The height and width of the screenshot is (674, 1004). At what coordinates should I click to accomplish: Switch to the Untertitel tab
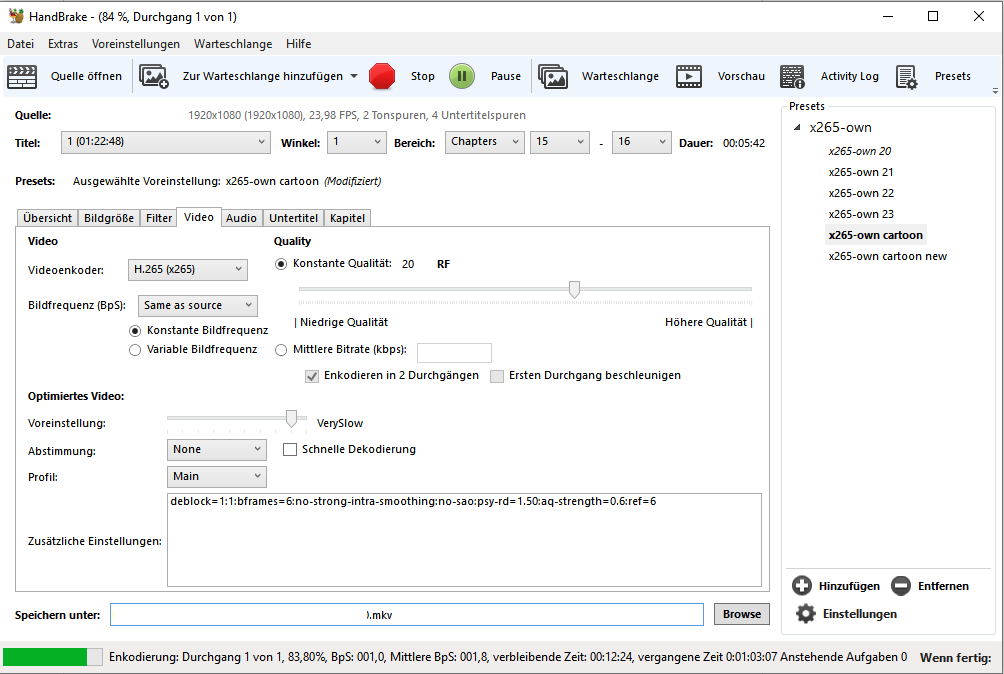pyautogui.click(x=293, y=218)
